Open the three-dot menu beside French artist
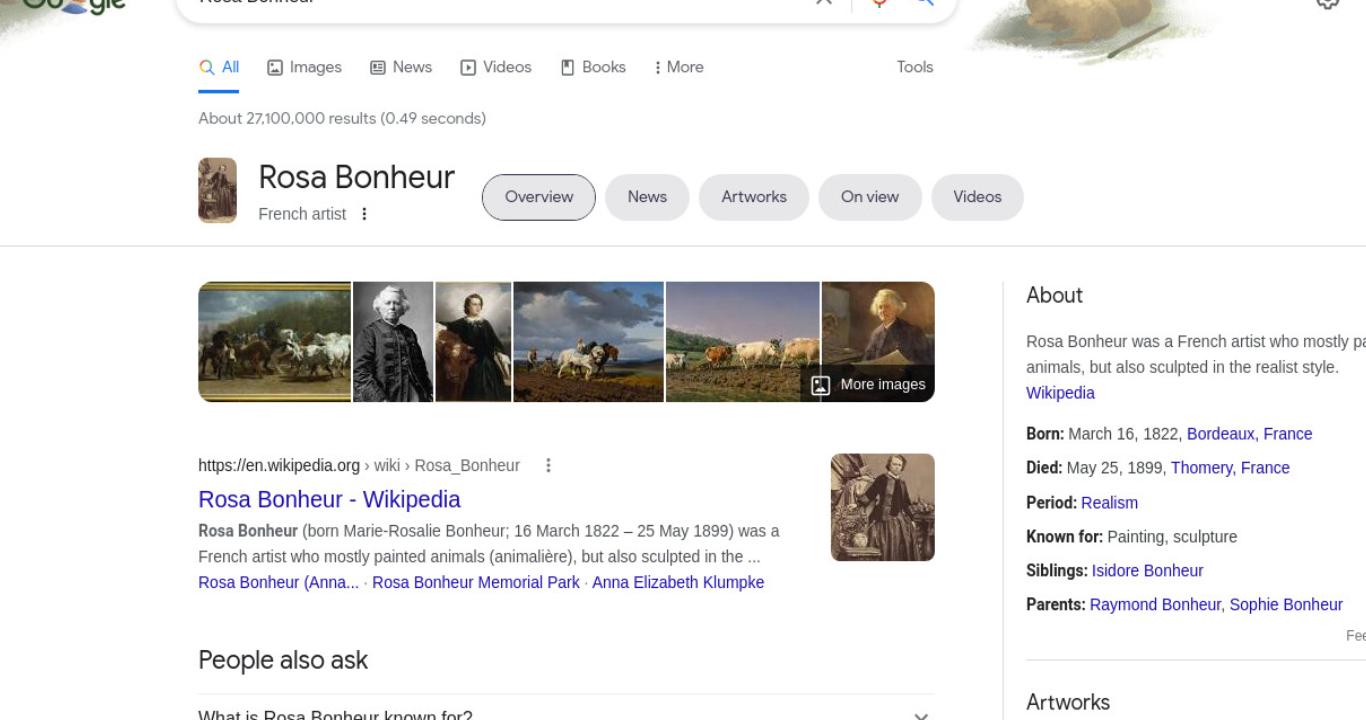 [x=364, y=214]
